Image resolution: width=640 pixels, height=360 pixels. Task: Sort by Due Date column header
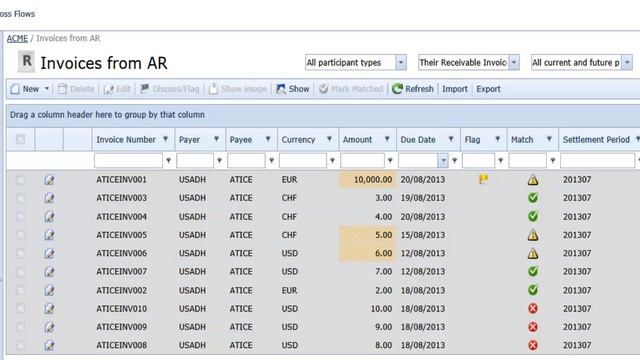(x=418, y=140)
